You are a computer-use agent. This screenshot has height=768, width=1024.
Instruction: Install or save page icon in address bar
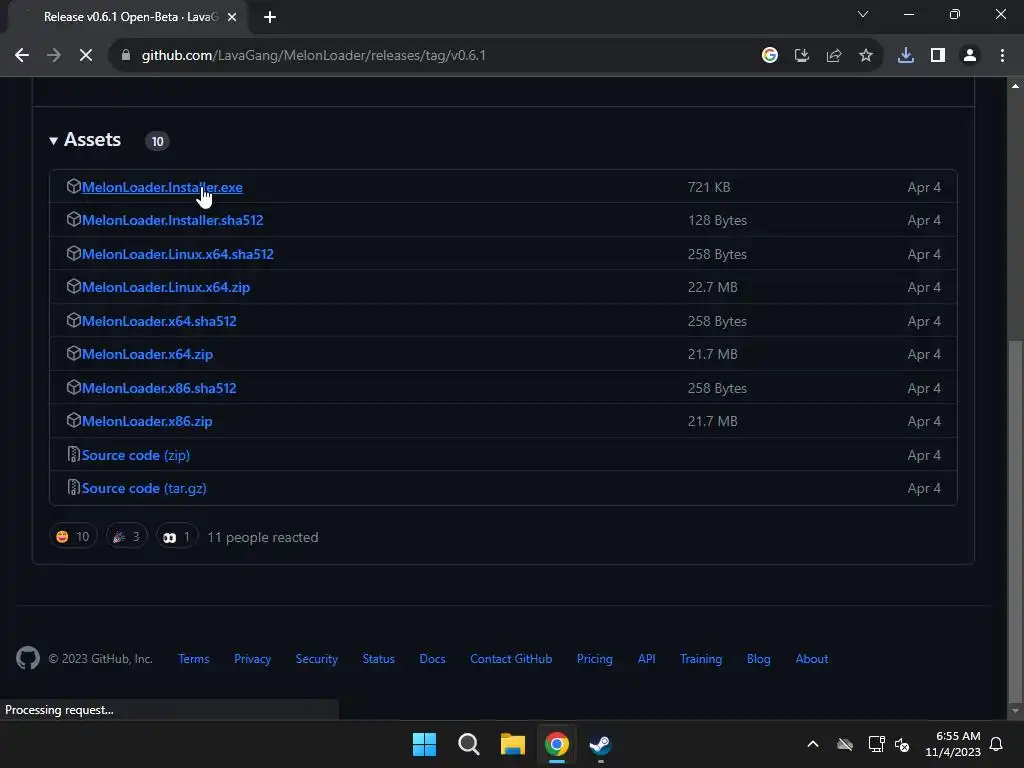pos(802,56)
